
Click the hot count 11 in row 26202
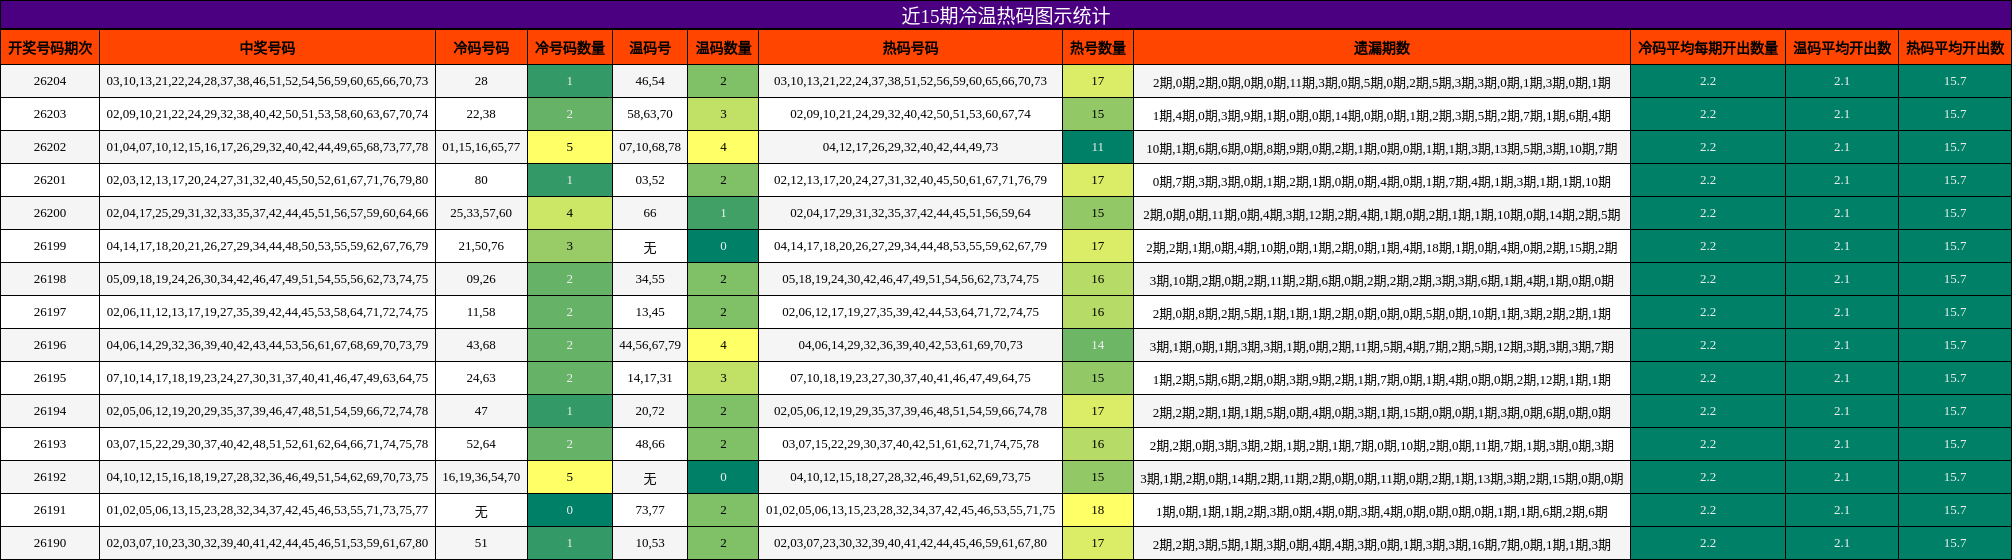pyautogui.click(x=1098, y=147)
